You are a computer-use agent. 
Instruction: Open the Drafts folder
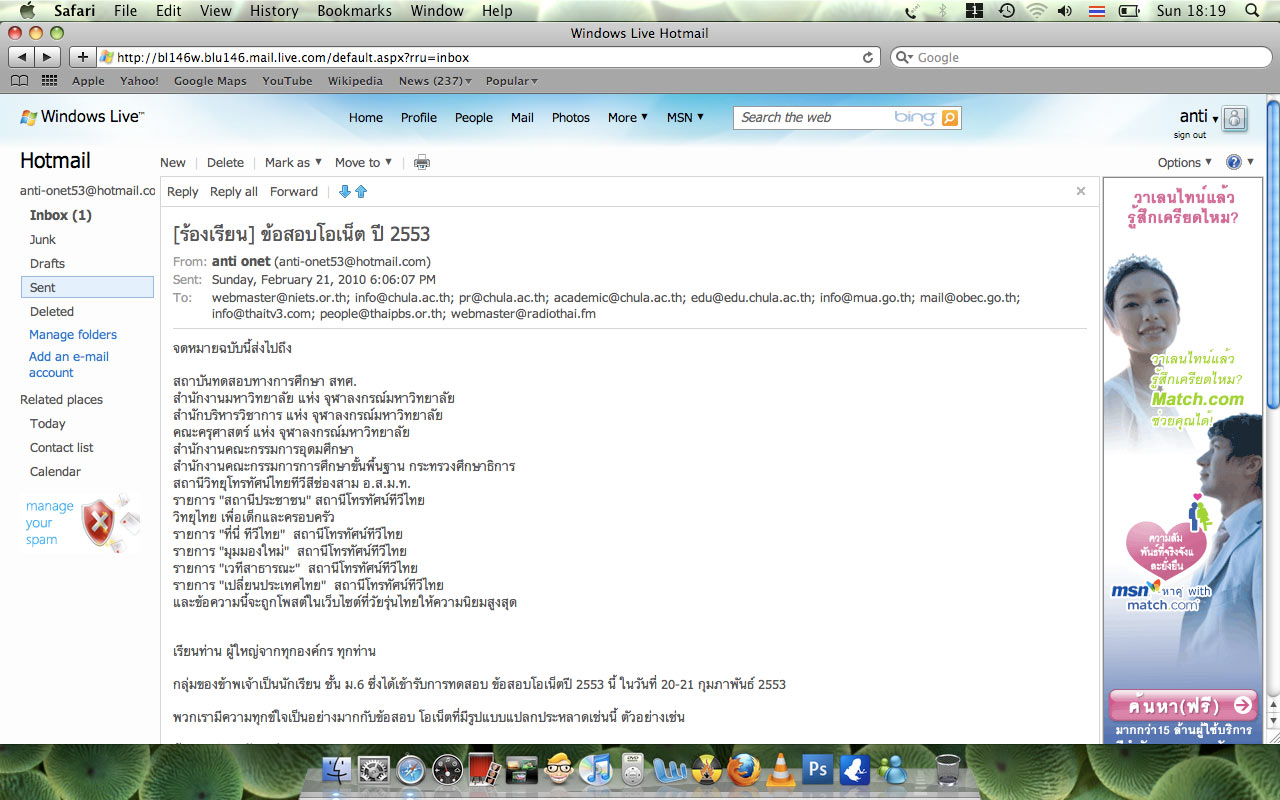point(47,263)
